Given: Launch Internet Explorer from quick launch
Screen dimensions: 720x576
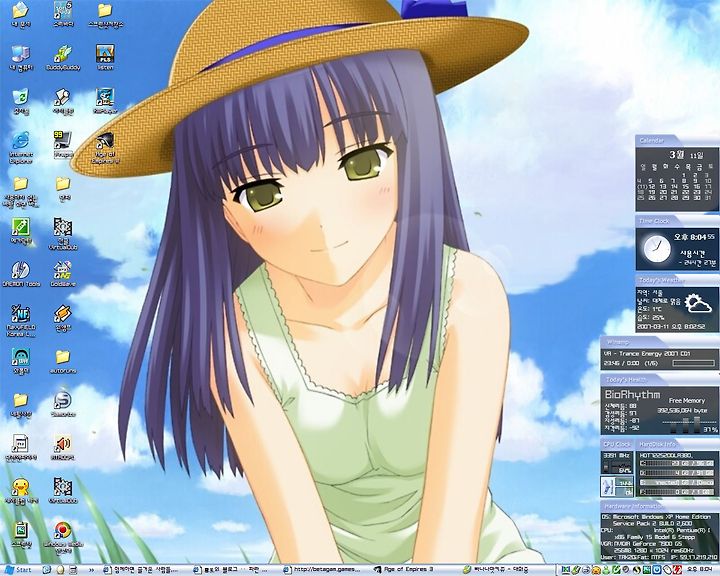Looking at the screenshot, I should 46,570.
